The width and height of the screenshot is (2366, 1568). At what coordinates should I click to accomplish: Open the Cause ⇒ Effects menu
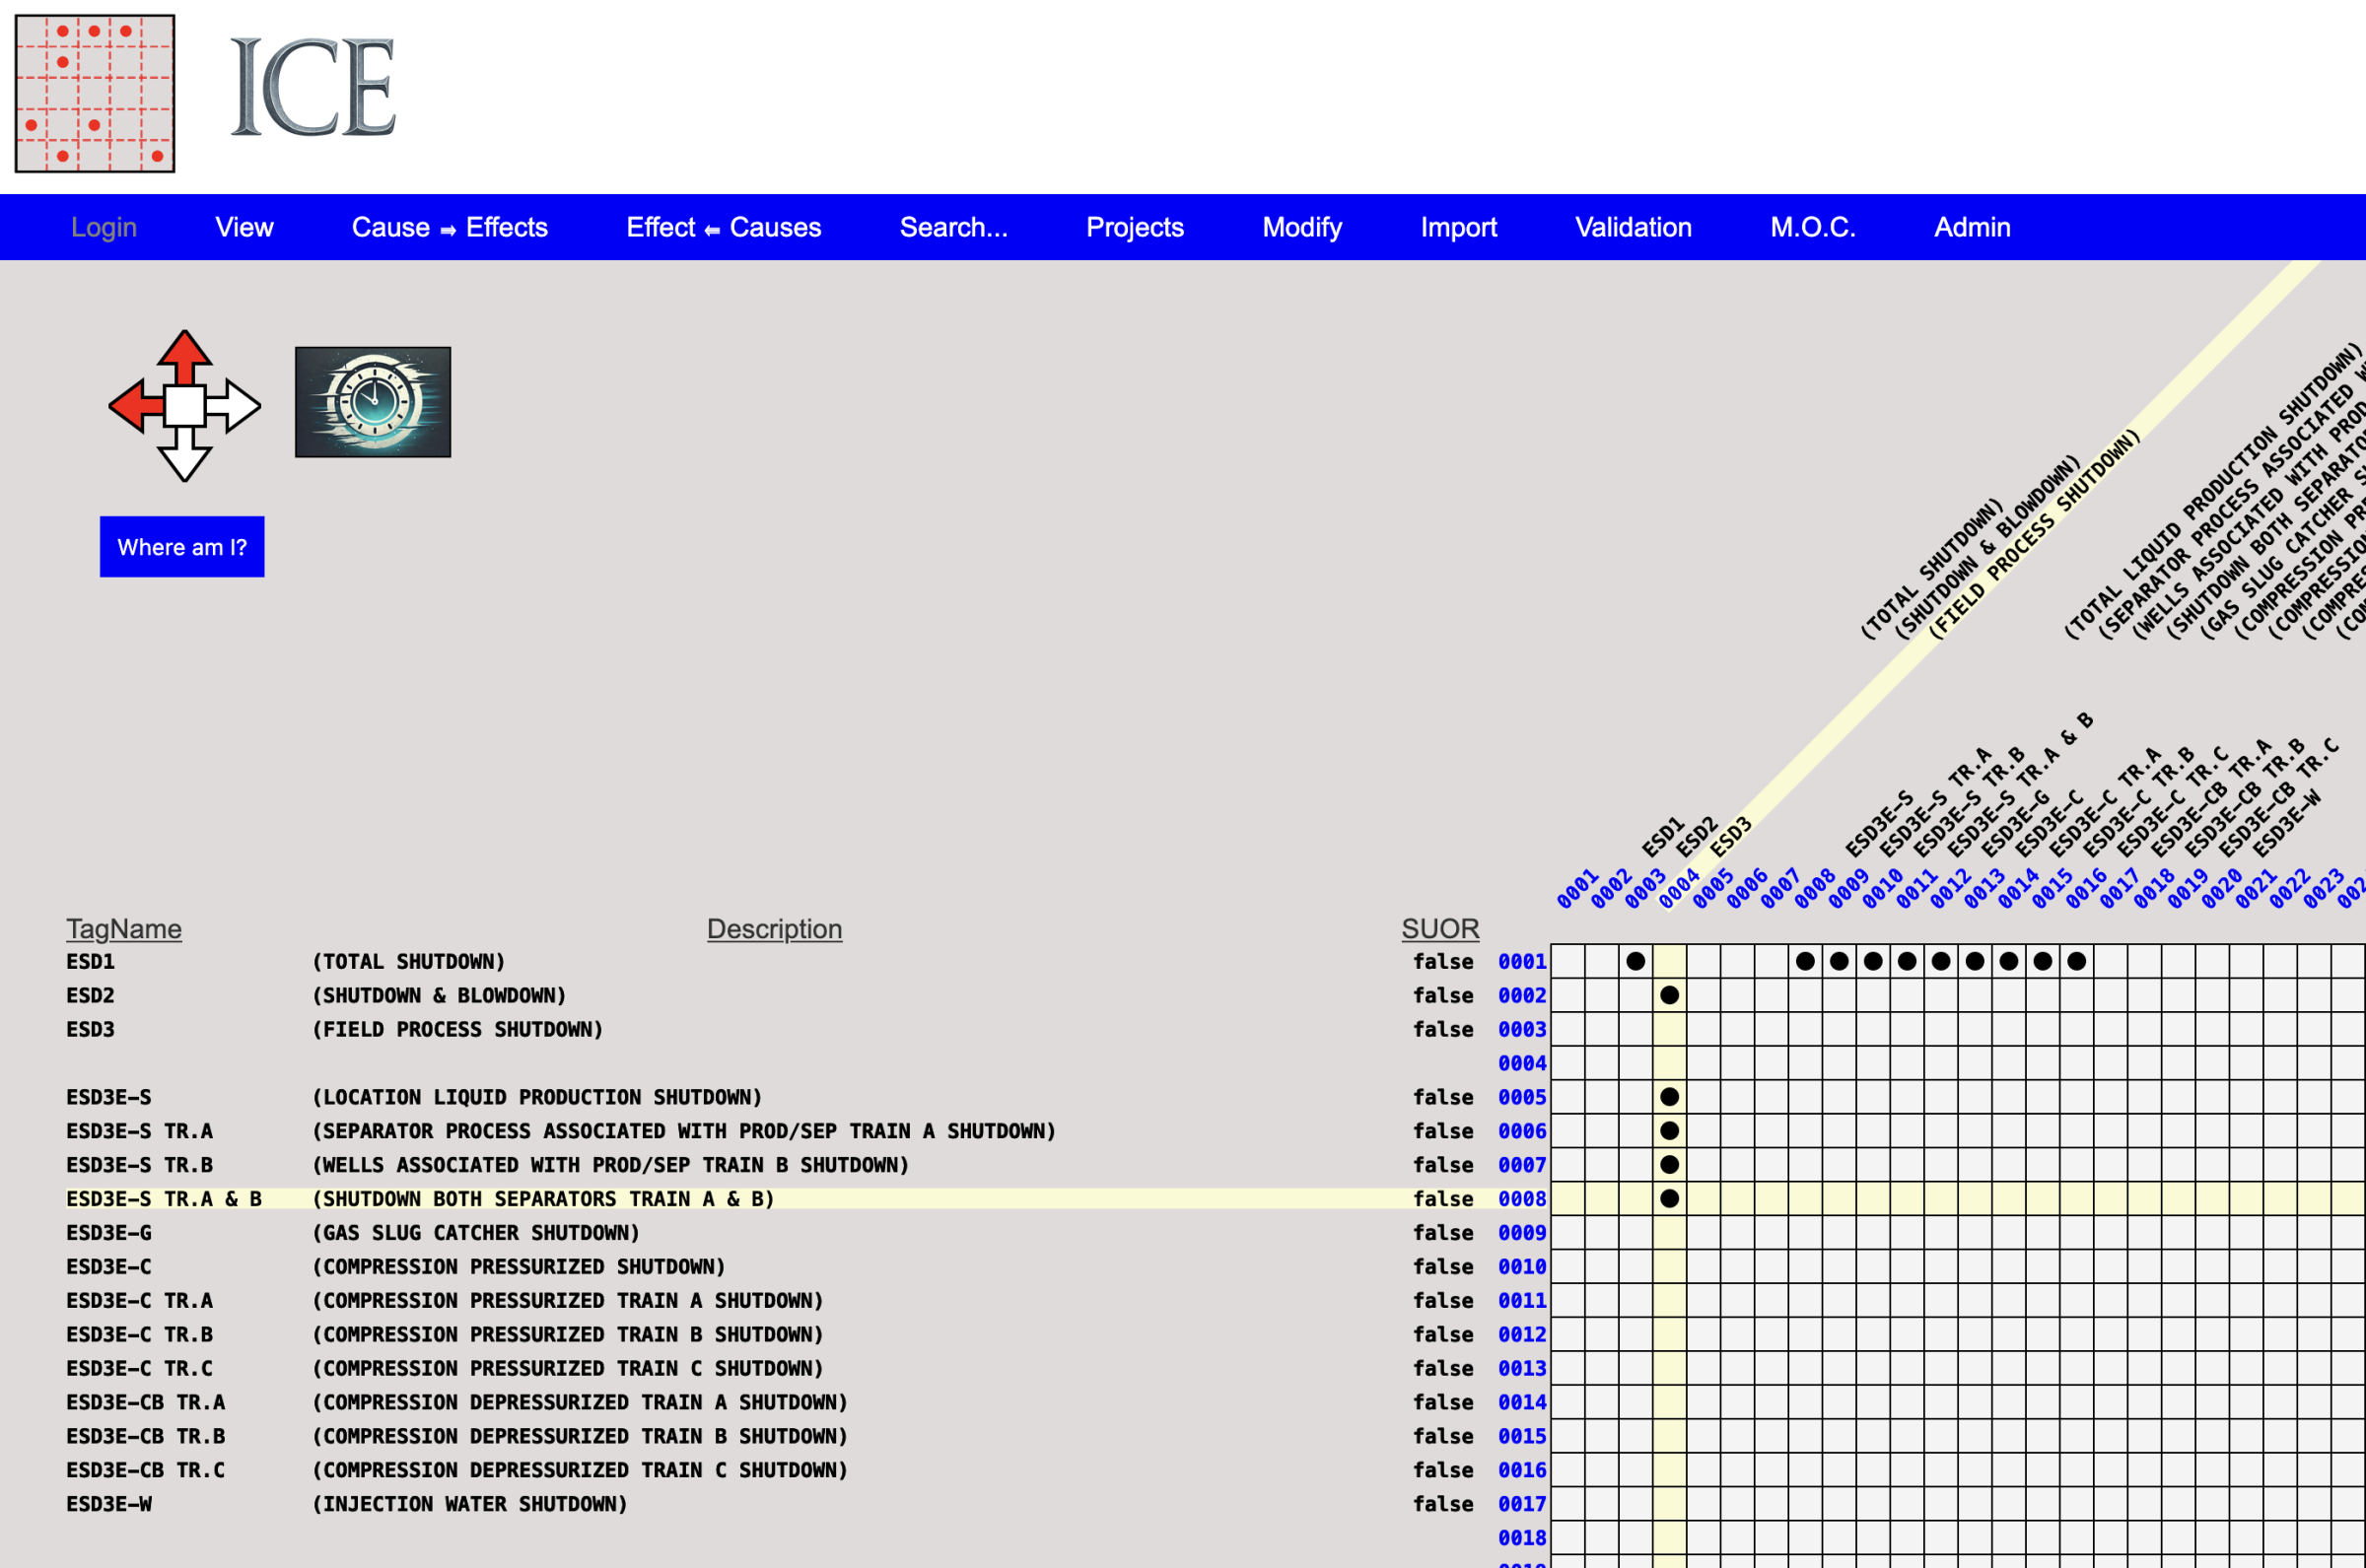click(449, 227)
